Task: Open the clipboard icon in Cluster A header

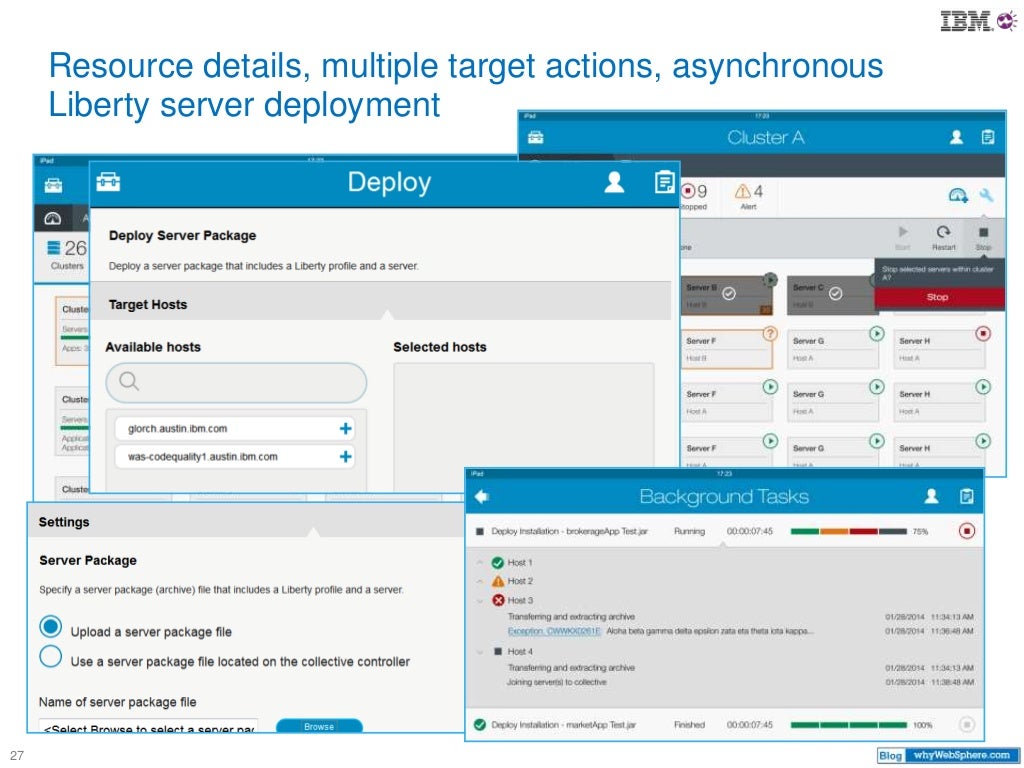Action: (988, 137)
